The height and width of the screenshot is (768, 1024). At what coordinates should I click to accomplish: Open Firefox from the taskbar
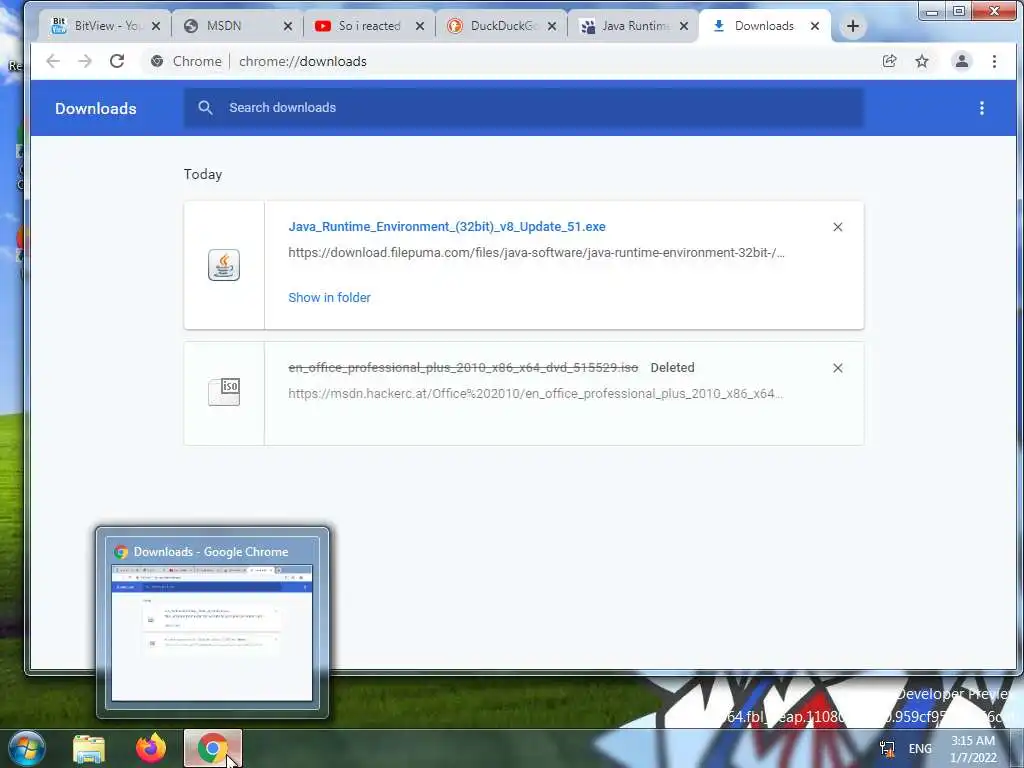point(150,748)
